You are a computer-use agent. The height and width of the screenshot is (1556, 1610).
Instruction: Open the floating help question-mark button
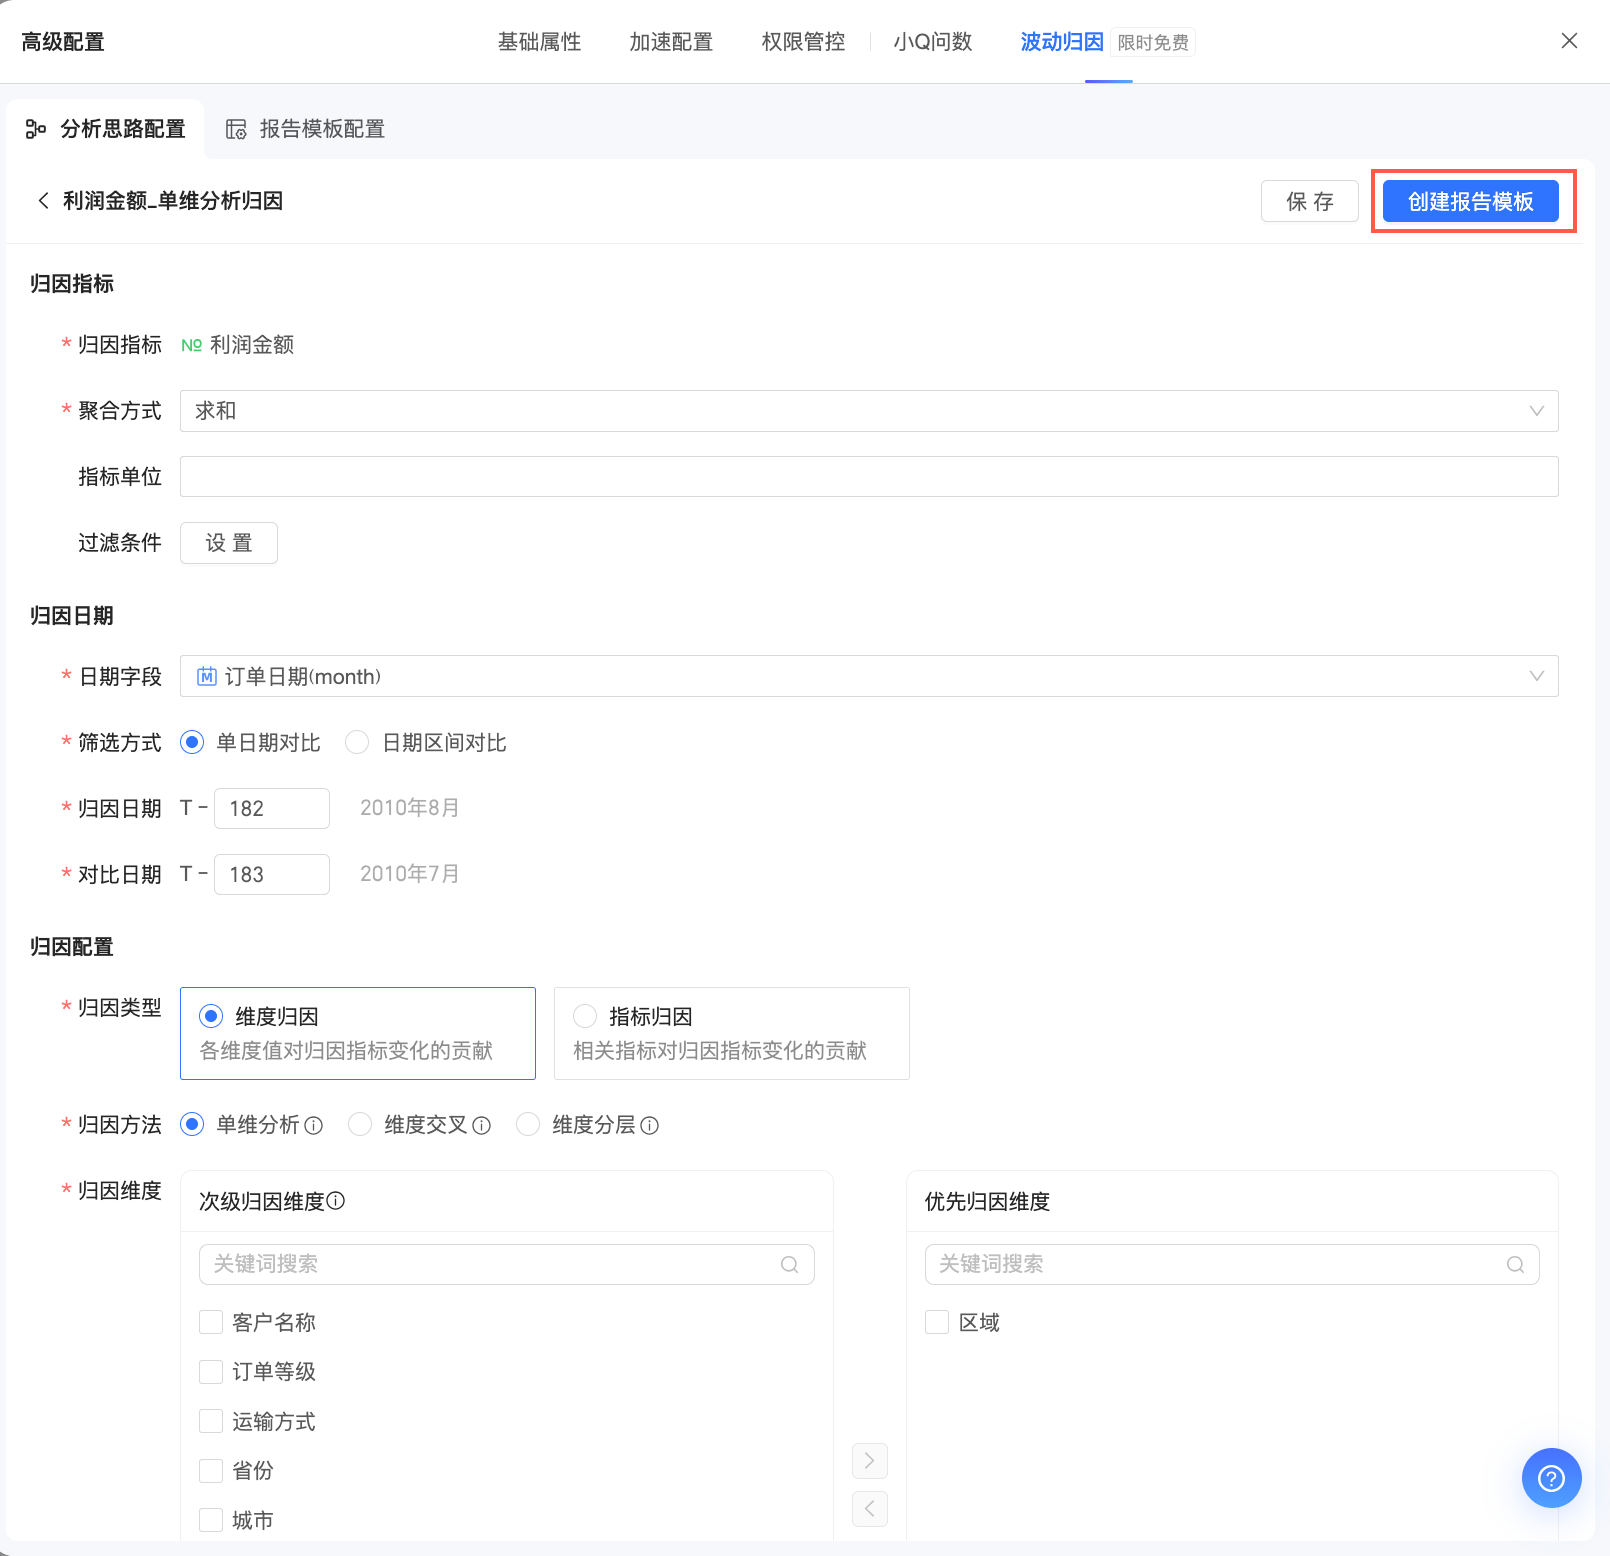(x=1551, y=1478)
